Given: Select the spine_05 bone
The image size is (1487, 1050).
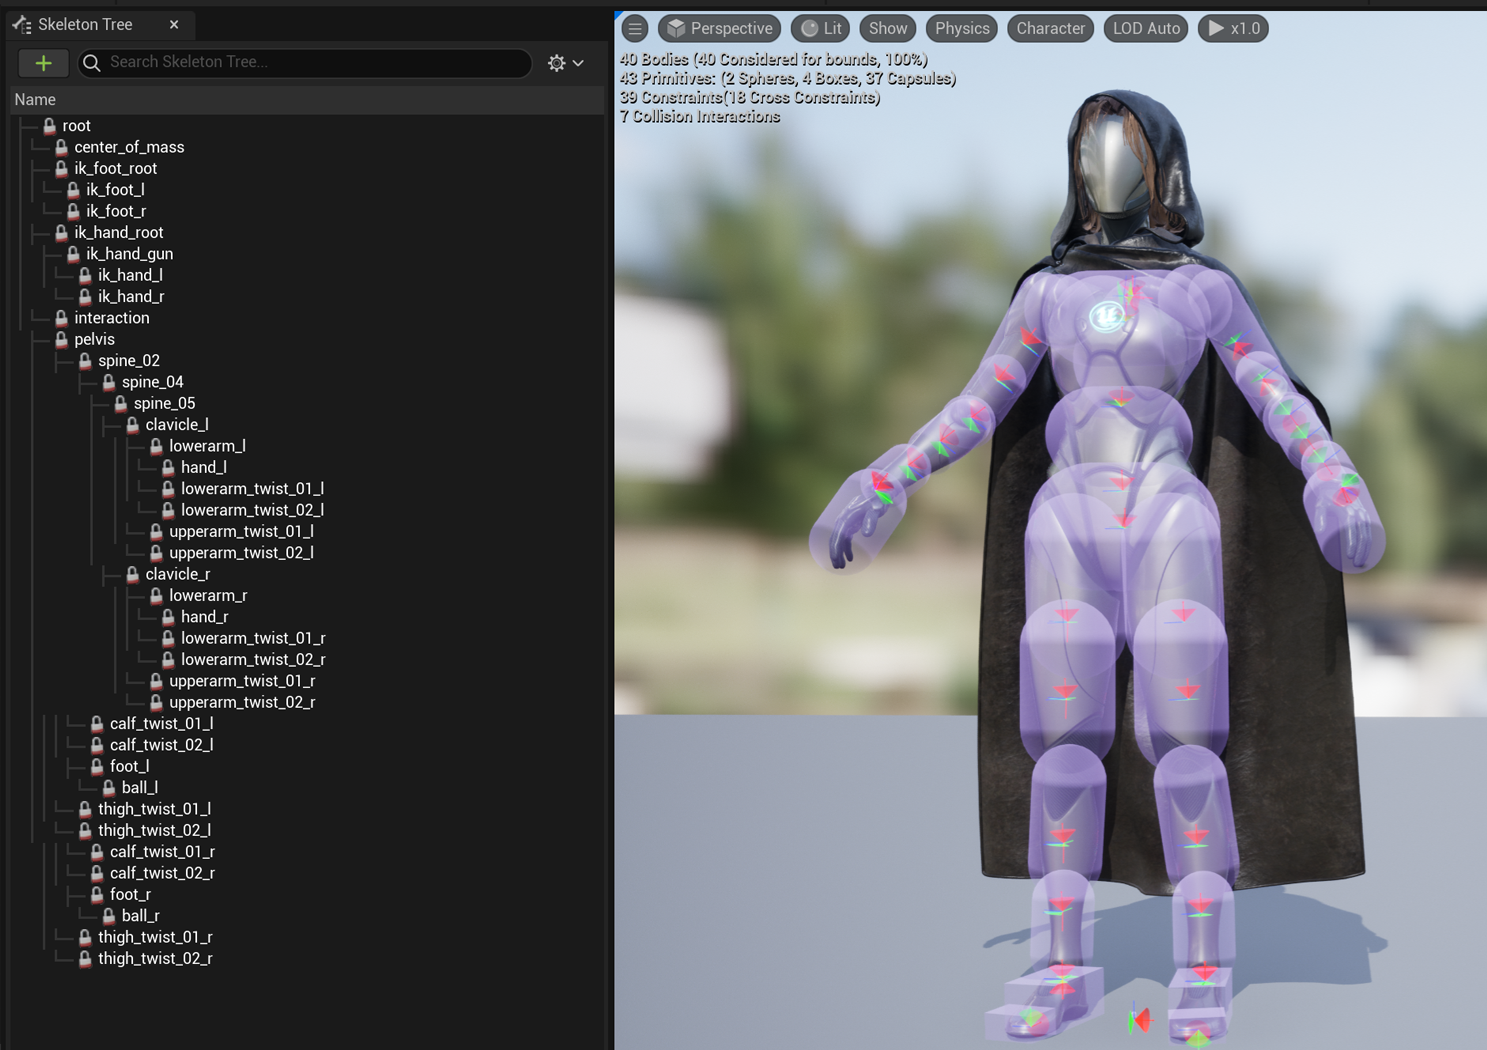Looking at the screenshot, I should [164, 403].
